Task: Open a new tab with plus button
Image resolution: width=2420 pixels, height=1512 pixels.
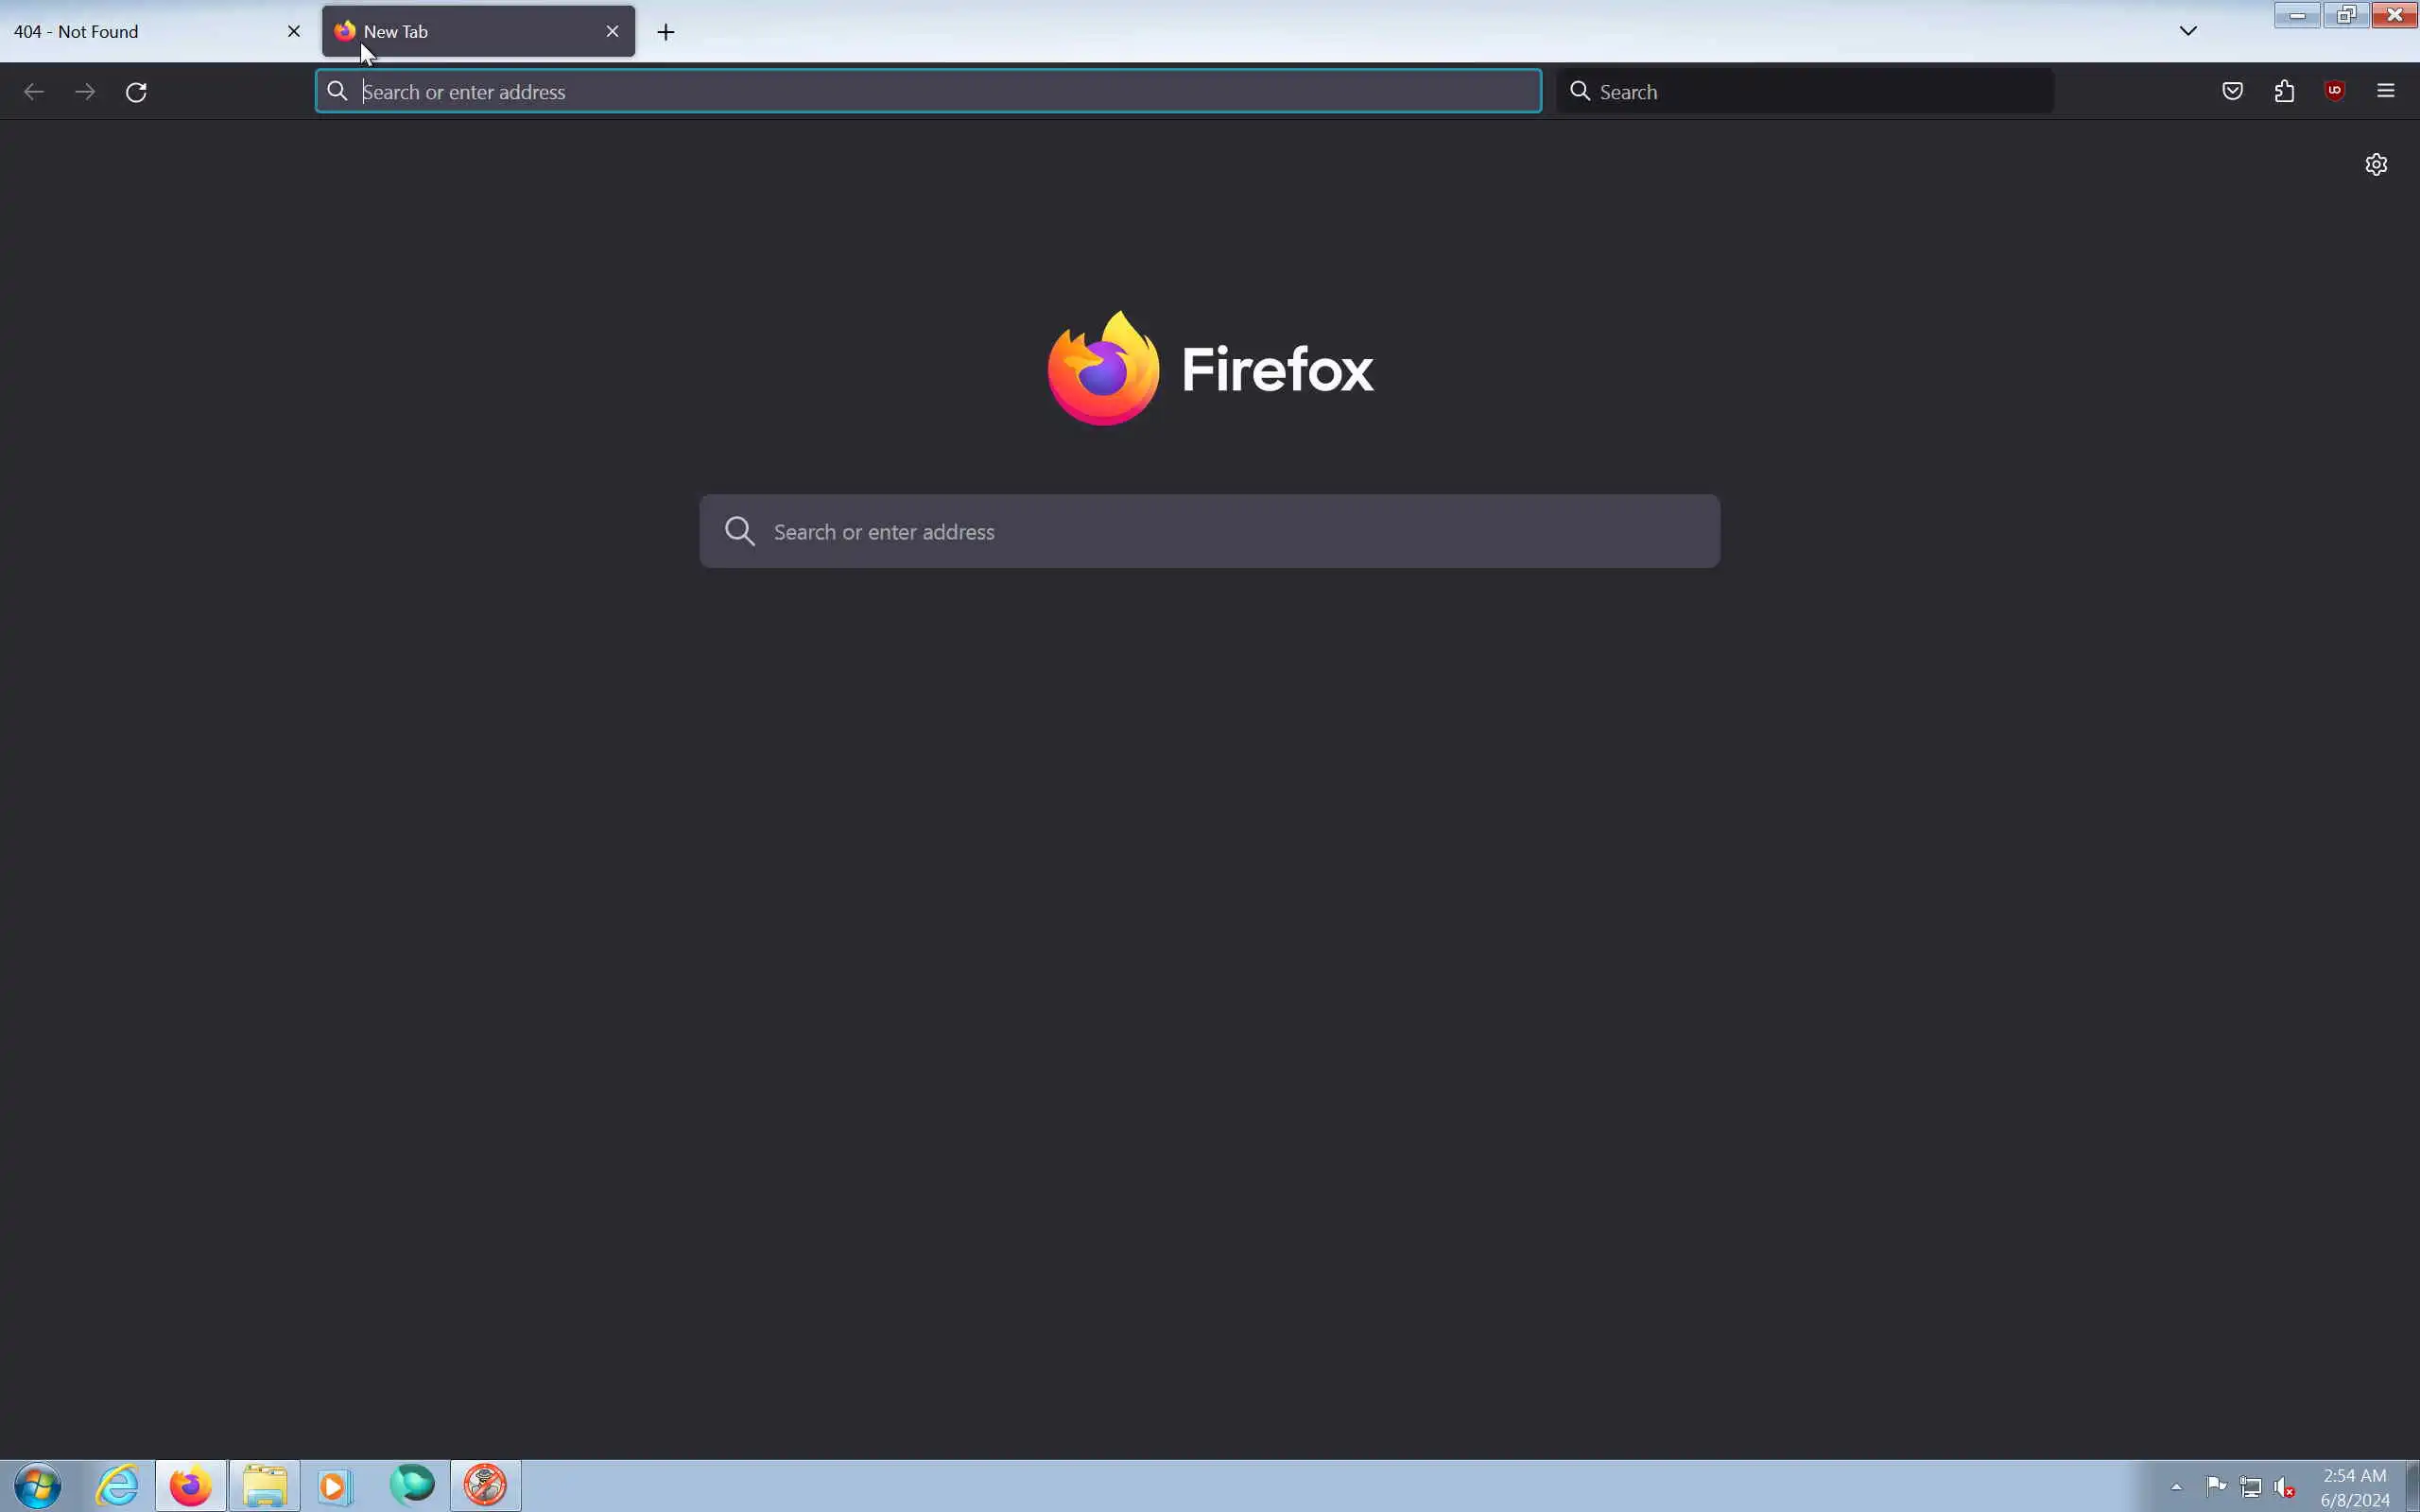Action: pos(666,32)
